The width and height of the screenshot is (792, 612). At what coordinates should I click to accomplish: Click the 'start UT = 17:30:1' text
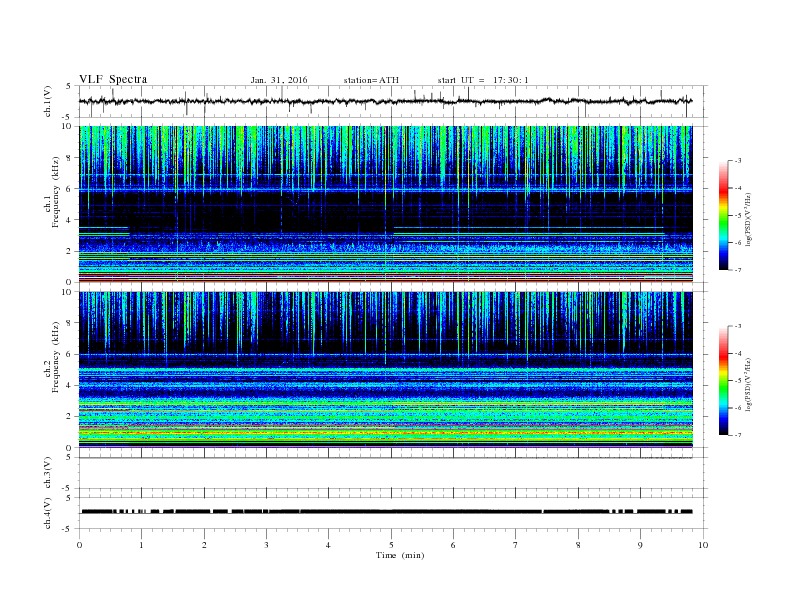483,80
